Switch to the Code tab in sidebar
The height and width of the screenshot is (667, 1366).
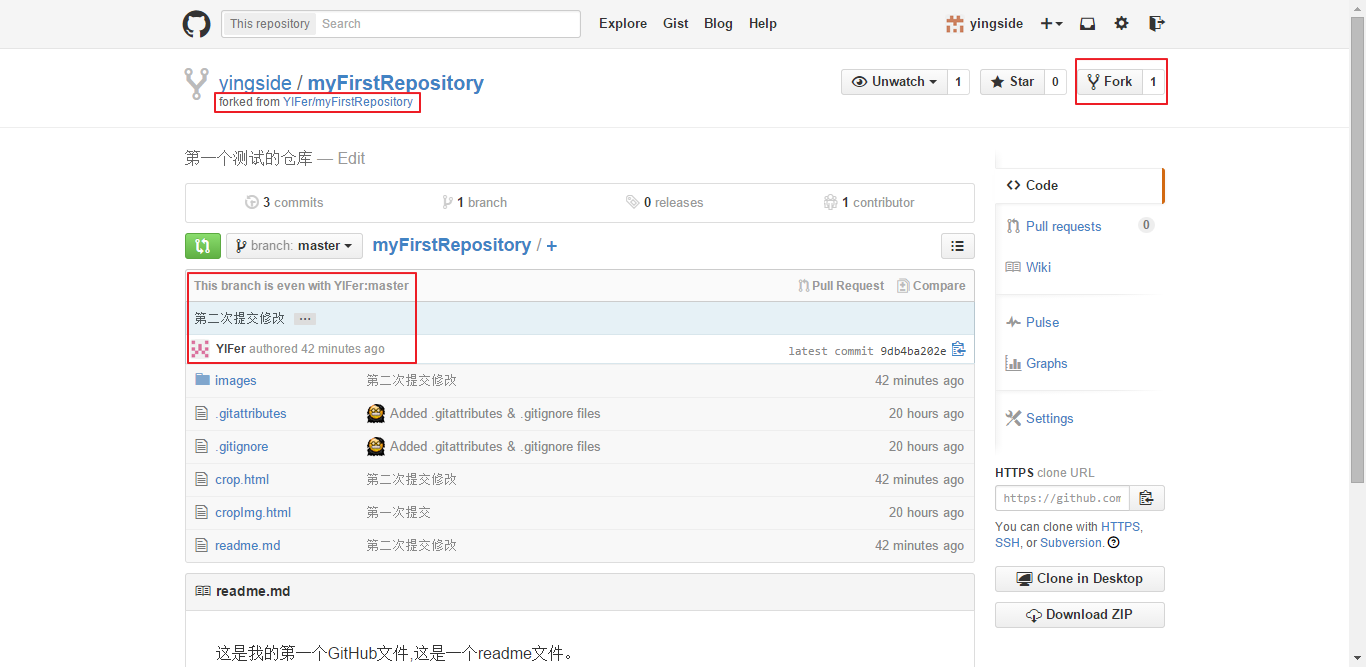point(1079,185)
